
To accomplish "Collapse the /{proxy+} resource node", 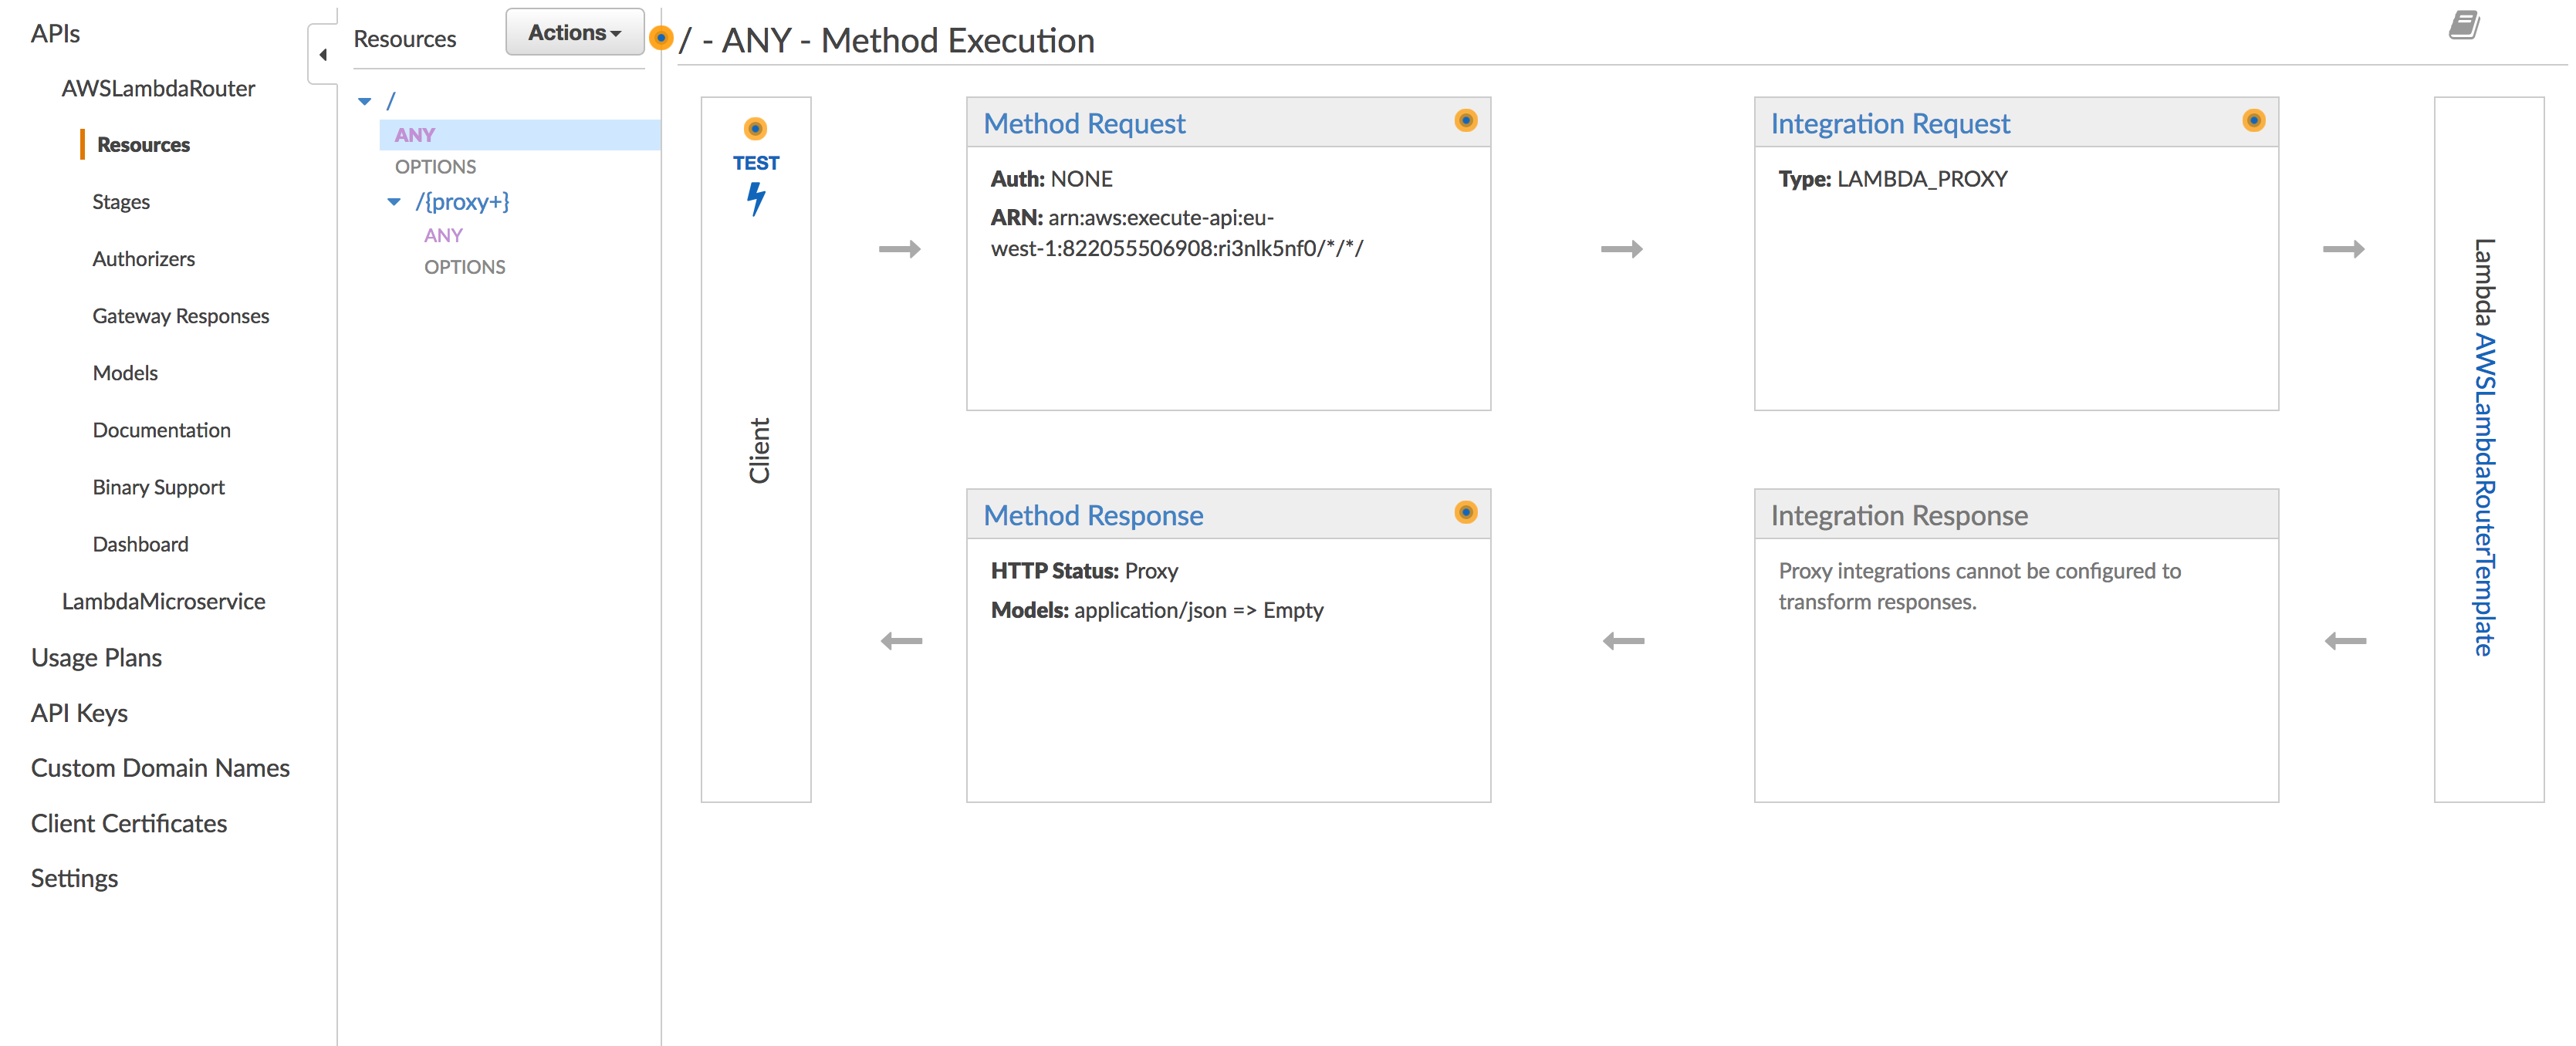I will click(394, 202).
